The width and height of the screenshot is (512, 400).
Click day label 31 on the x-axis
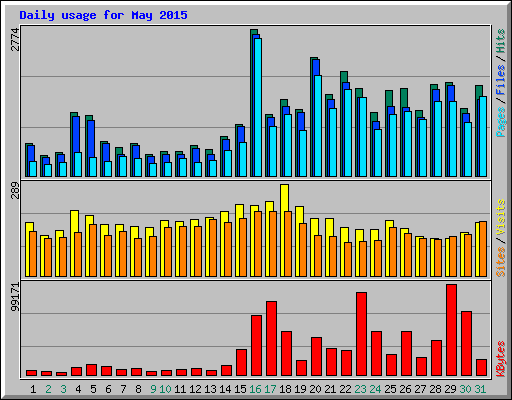point(480,389)
